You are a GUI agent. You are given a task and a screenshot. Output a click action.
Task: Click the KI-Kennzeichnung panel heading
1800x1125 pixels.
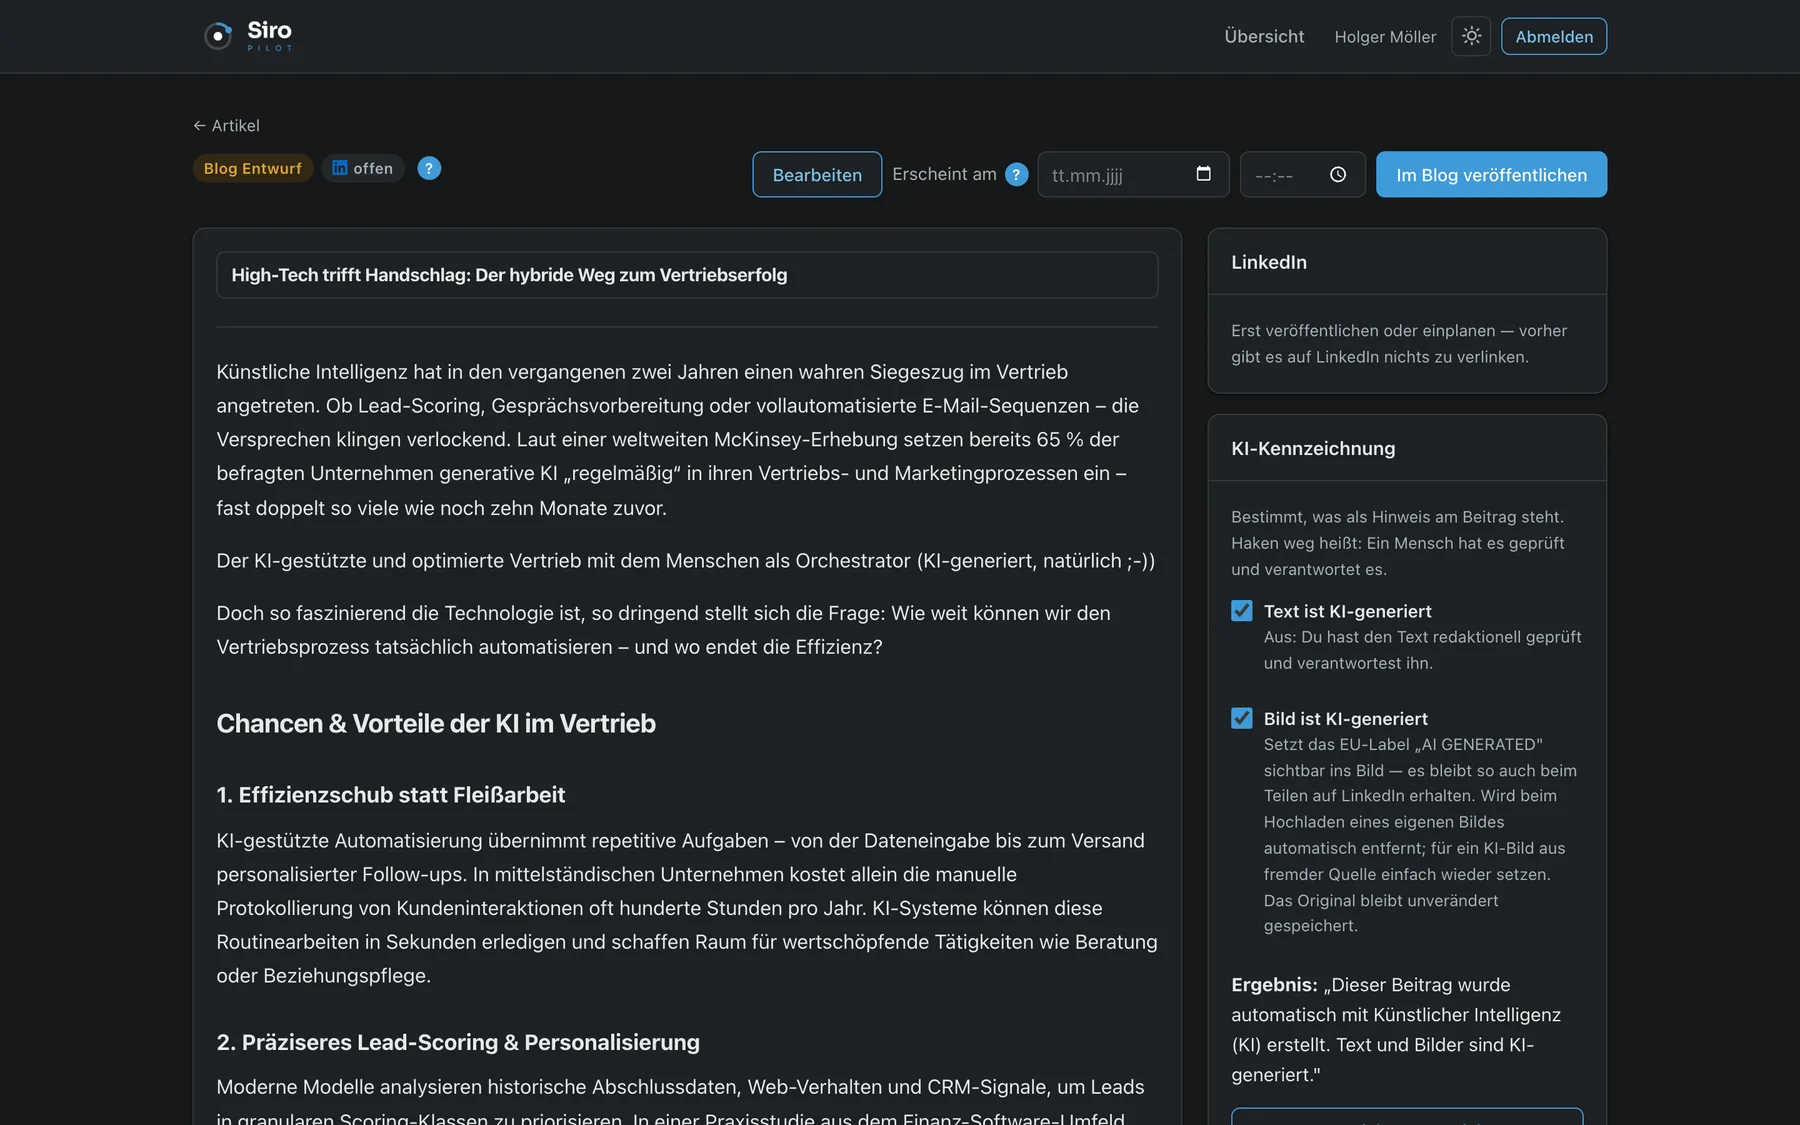click(x=1313, y=449)
